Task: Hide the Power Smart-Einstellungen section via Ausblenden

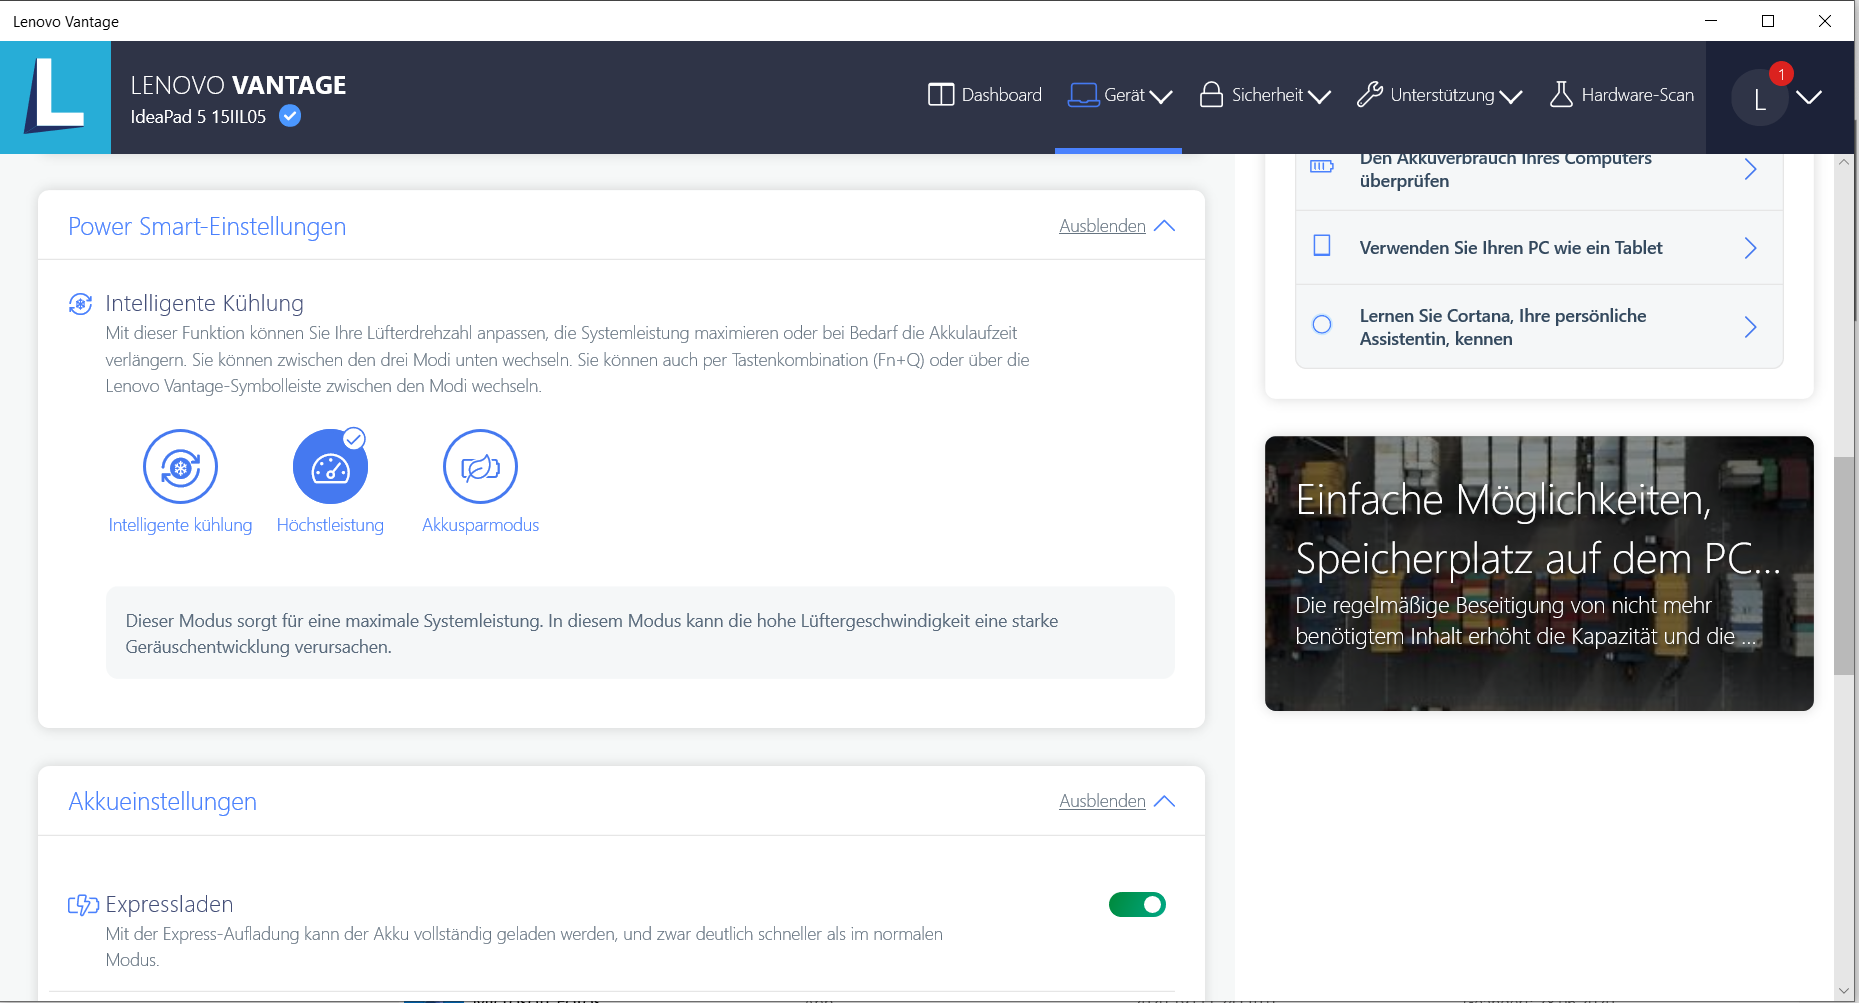Action: (1102, 226)
